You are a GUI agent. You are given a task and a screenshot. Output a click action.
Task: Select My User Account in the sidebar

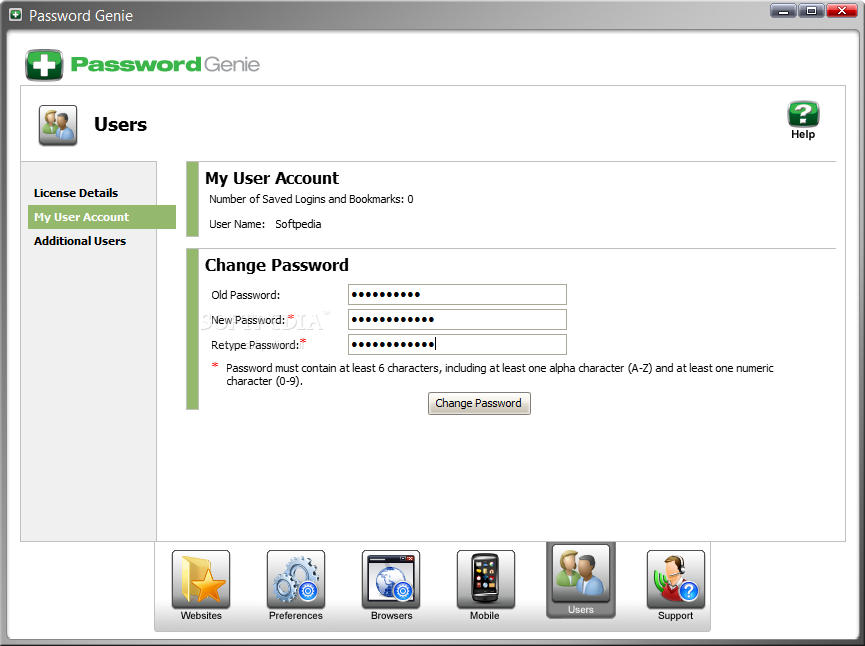tap(102, 217)
